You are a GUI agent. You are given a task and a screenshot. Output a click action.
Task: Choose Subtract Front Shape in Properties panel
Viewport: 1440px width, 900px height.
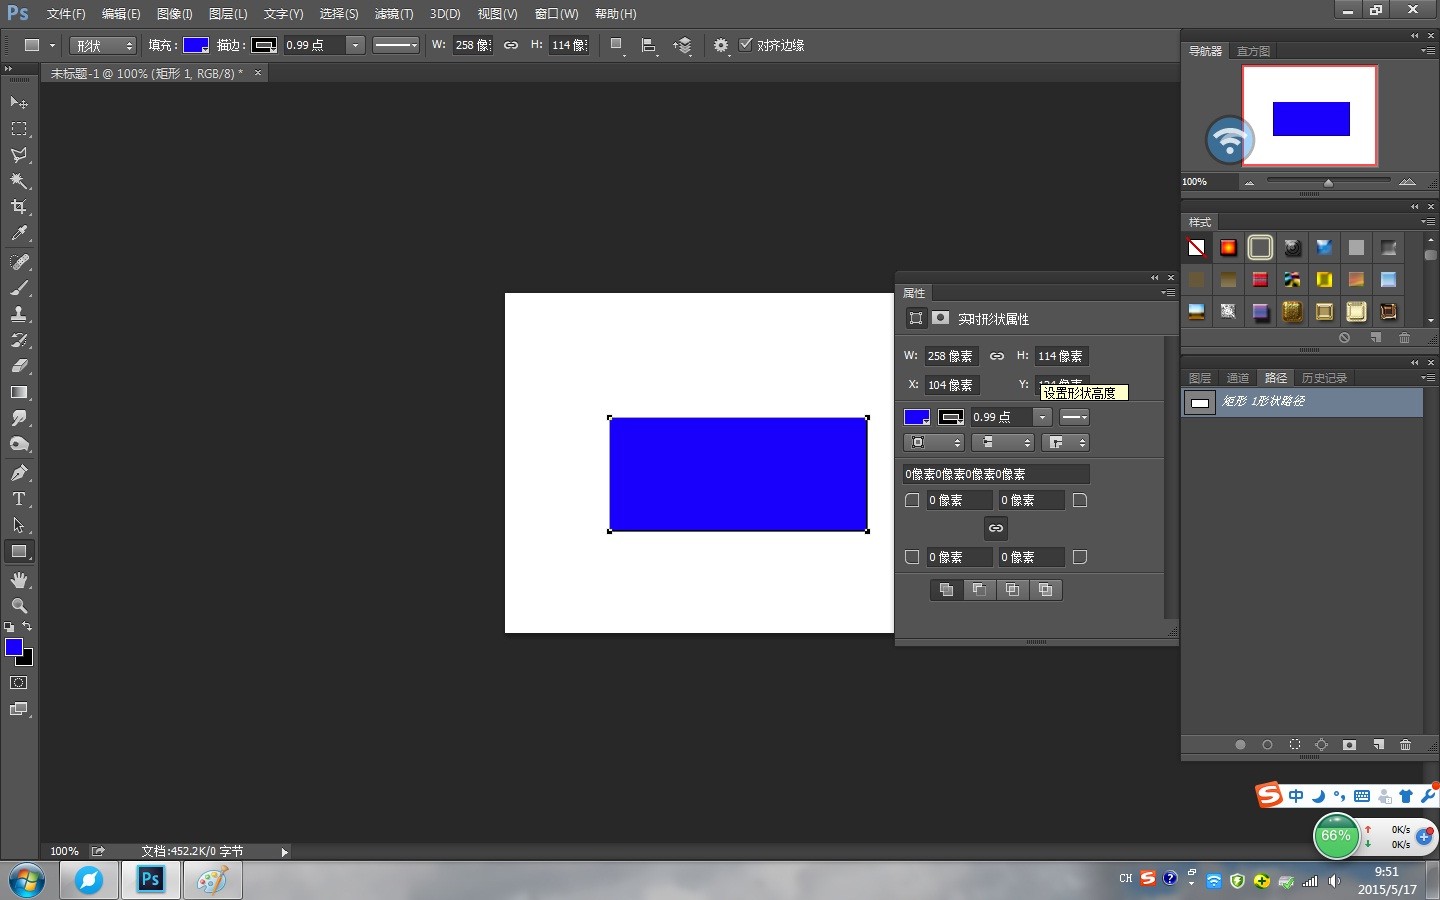click(x=979, y=590)
